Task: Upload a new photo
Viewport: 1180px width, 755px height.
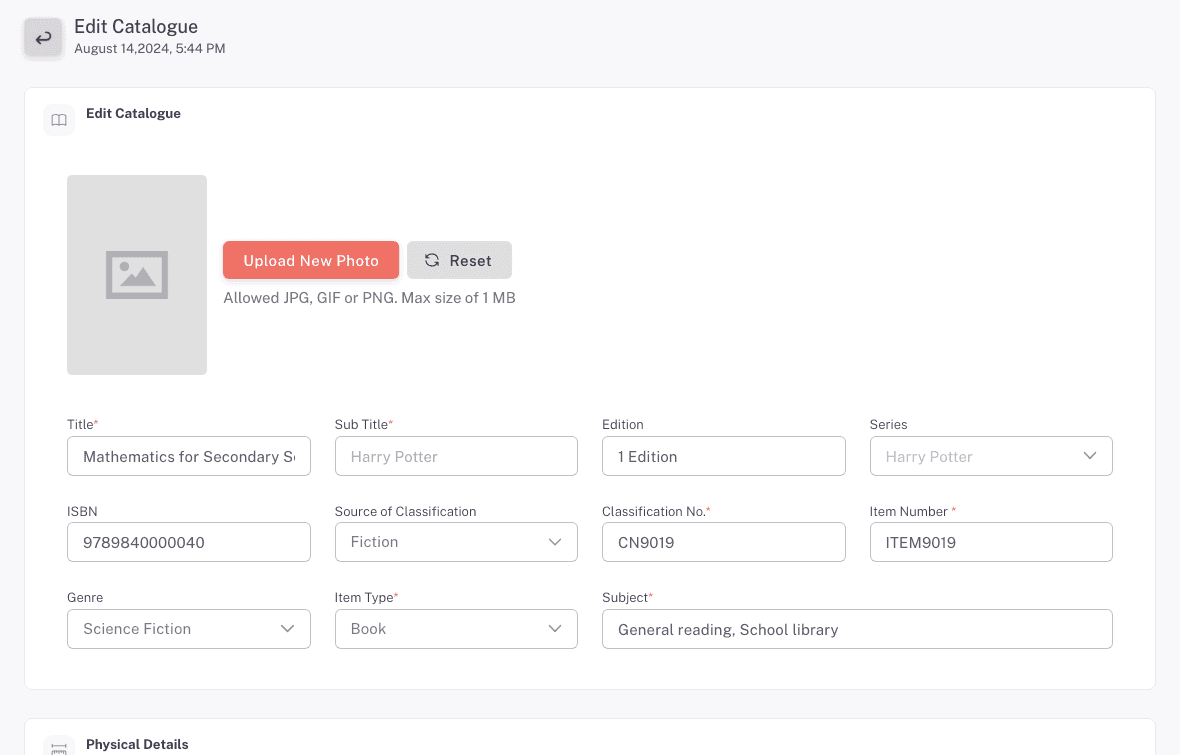Action: pos(311,260)
